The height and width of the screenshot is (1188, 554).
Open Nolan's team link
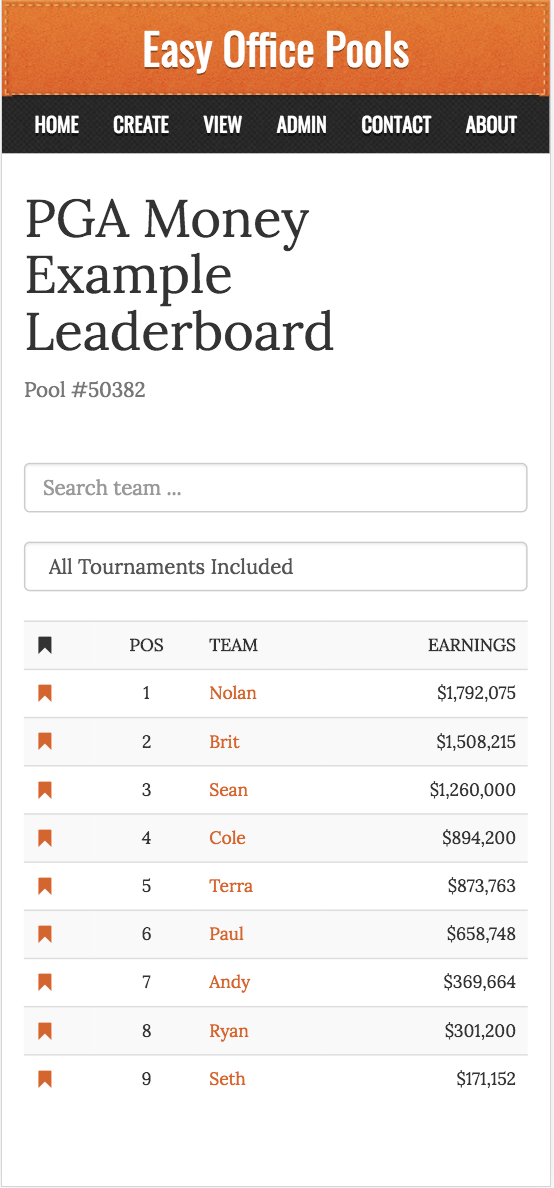click(x=233, y=693)
